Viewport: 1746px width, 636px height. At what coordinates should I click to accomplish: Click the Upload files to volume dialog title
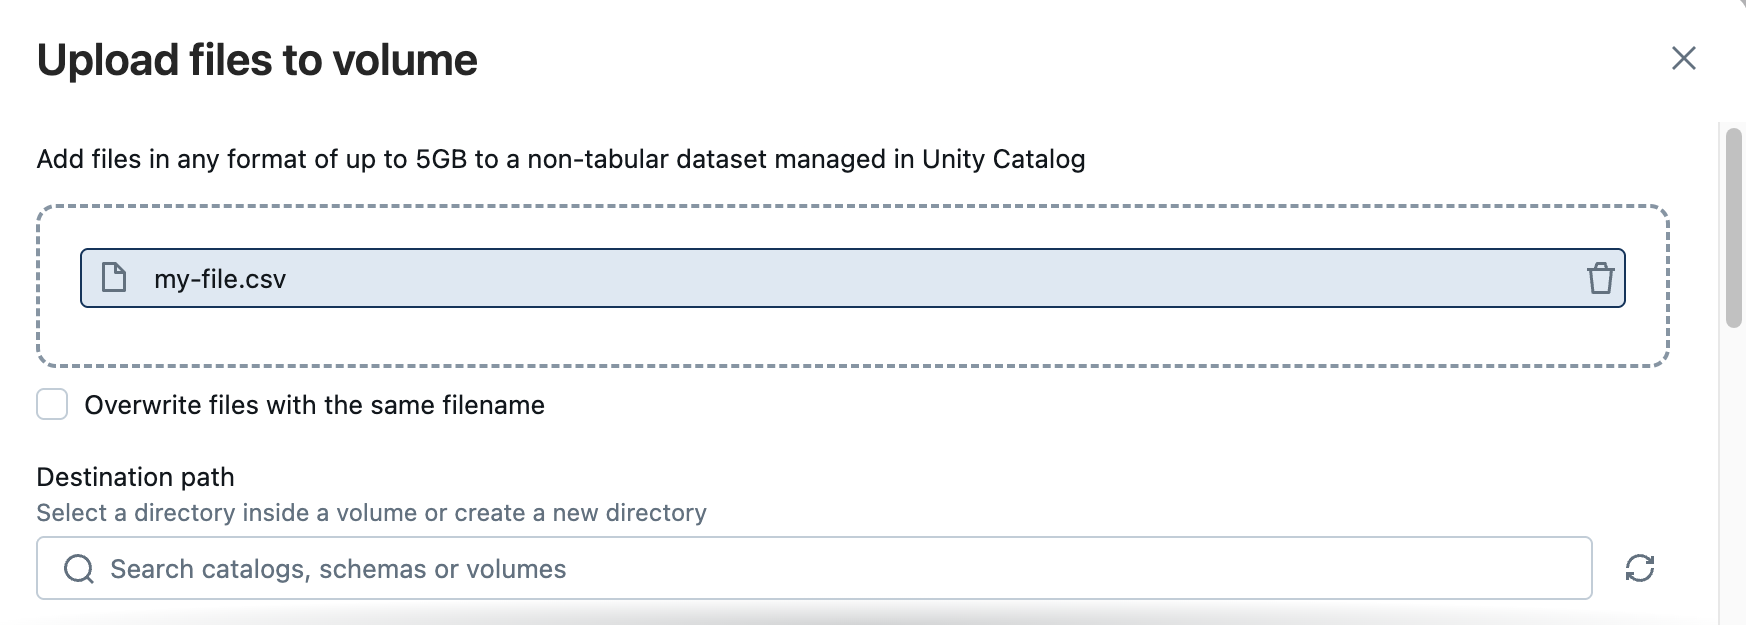point(257,60)
